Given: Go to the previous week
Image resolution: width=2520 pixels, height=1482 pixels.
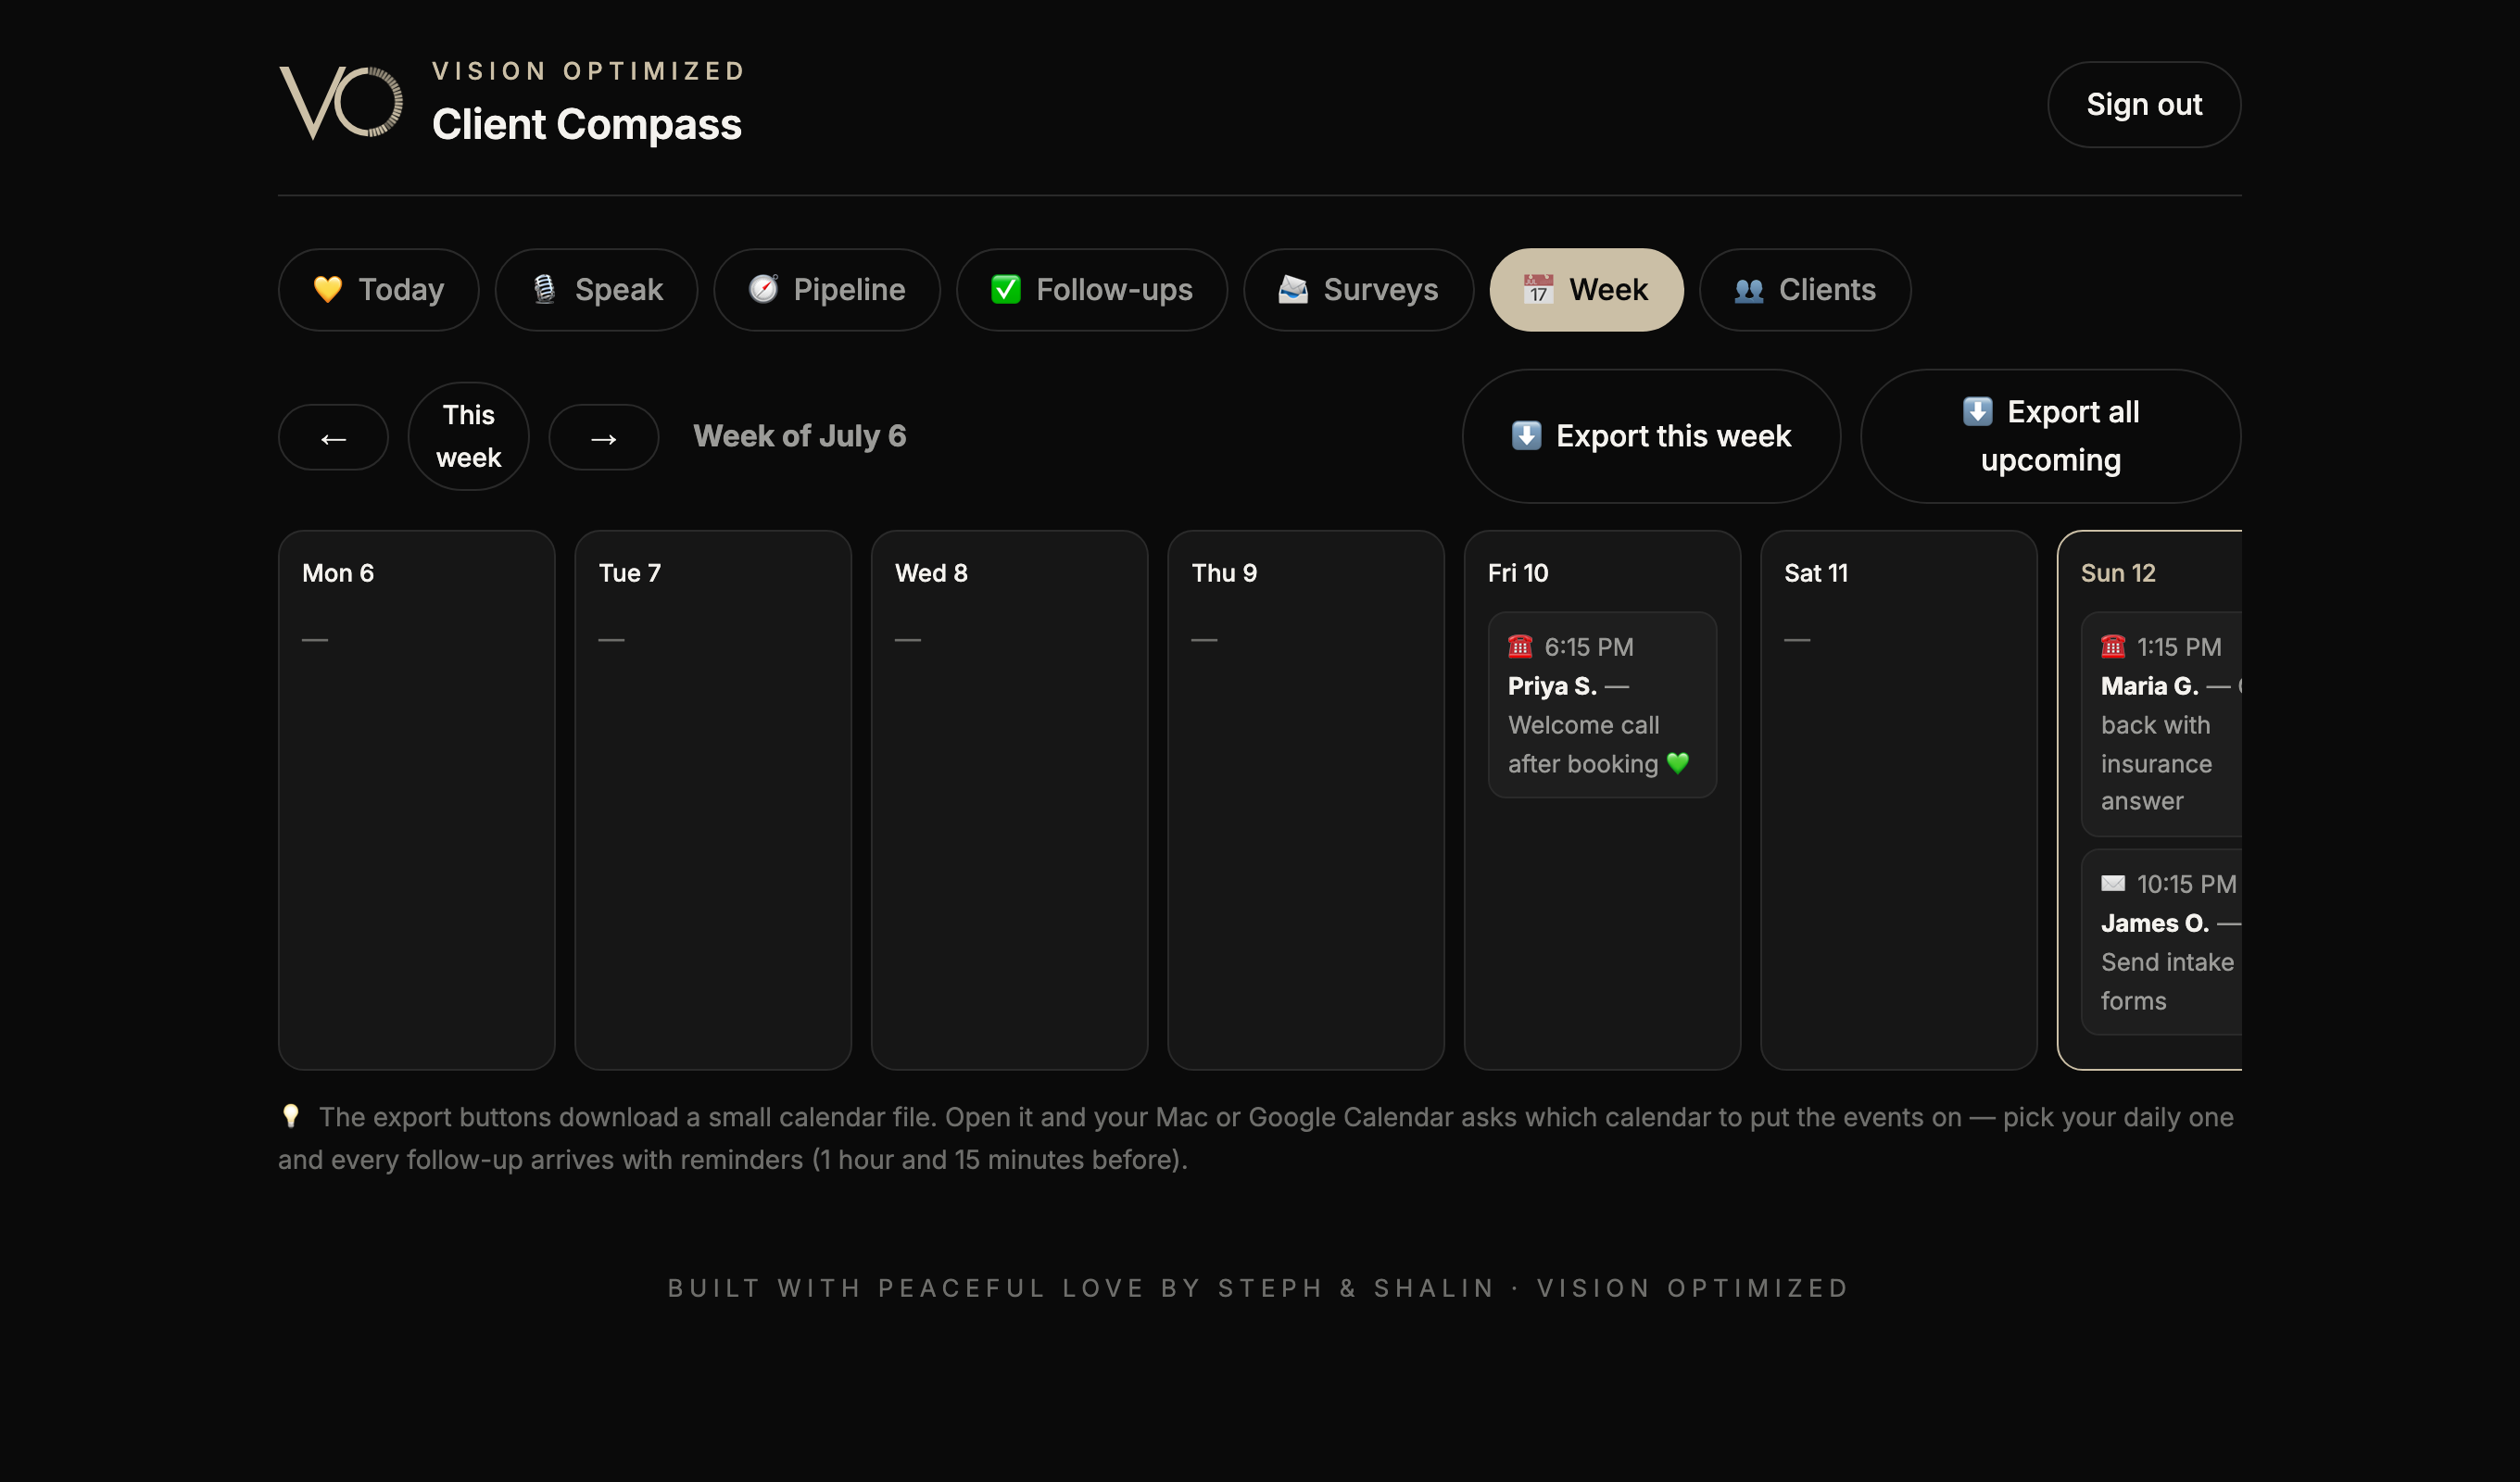Looking at the screenshot, I should pos(333,437).
